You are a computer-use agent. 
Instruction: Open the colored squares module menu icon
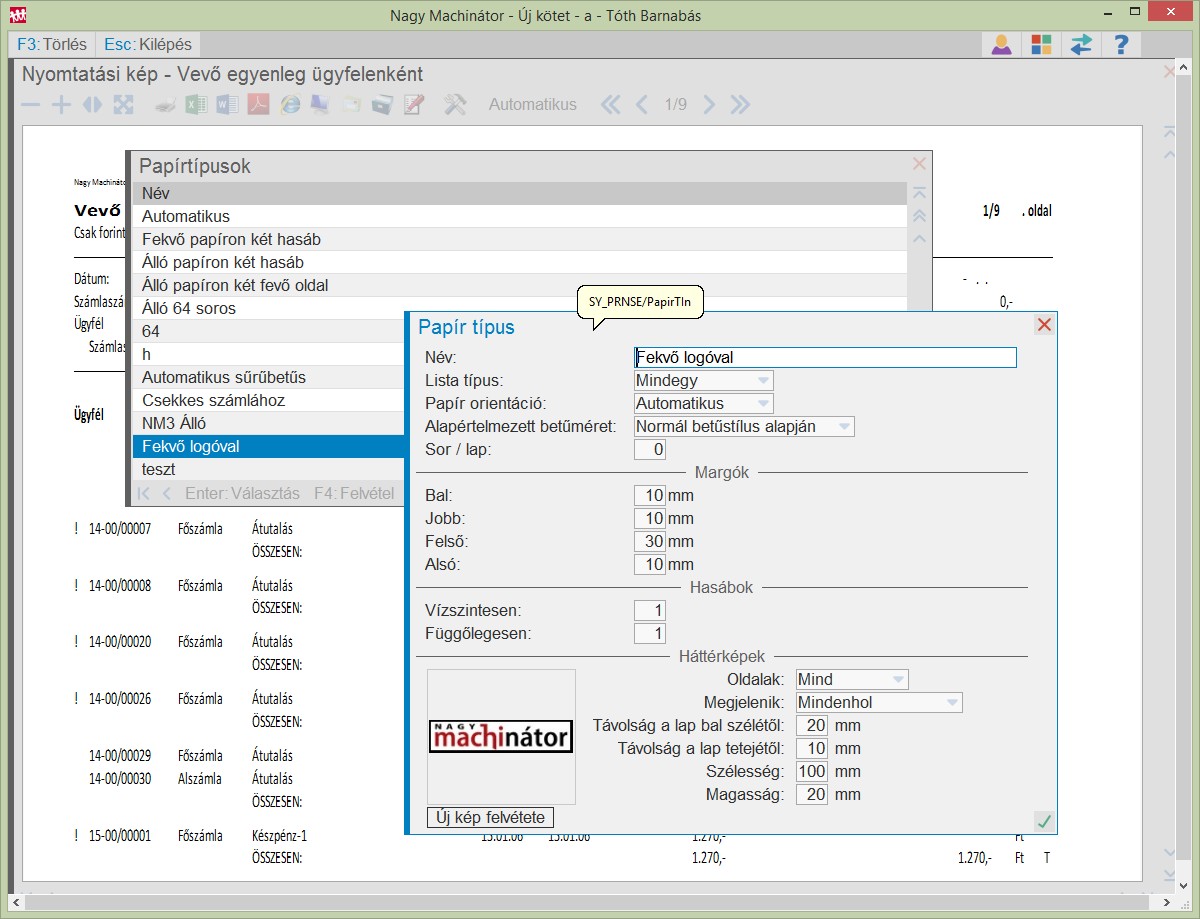click(x=1041, y=45)
